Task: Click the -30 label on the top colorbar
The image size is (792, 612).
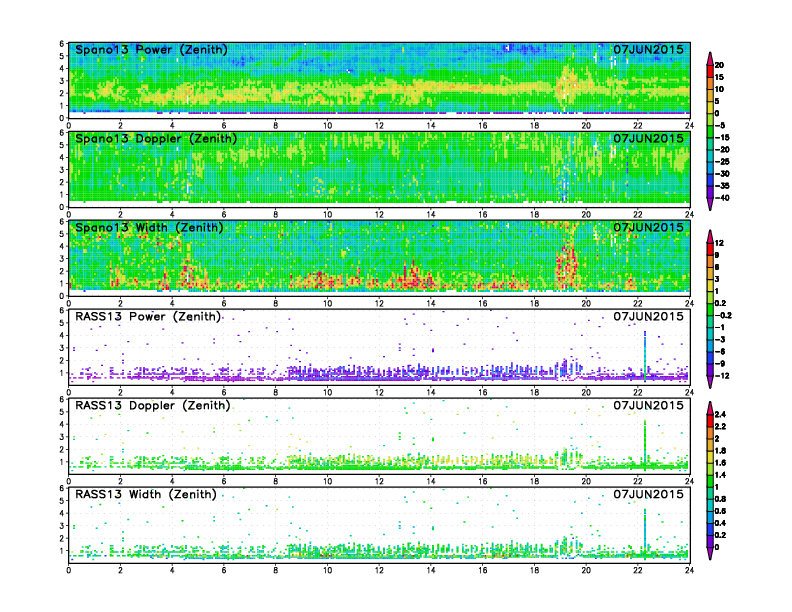Action: click(x=722, y=174)
